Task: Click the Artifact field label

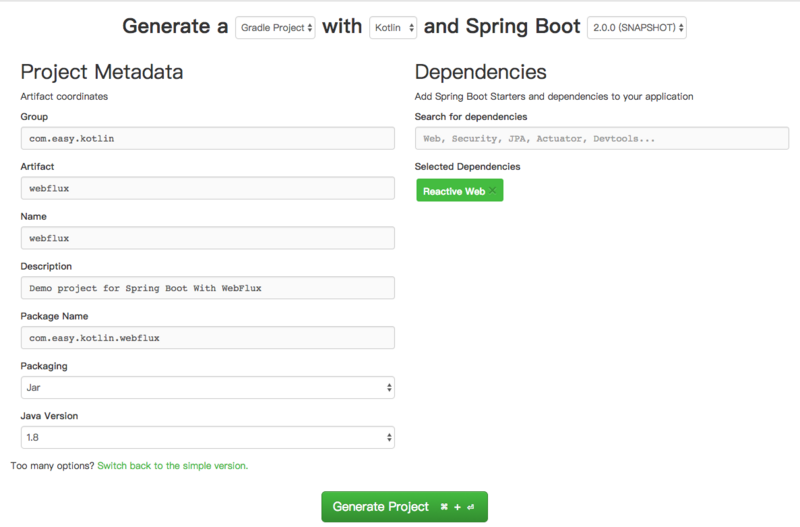Action: click(x=37, y=166)
